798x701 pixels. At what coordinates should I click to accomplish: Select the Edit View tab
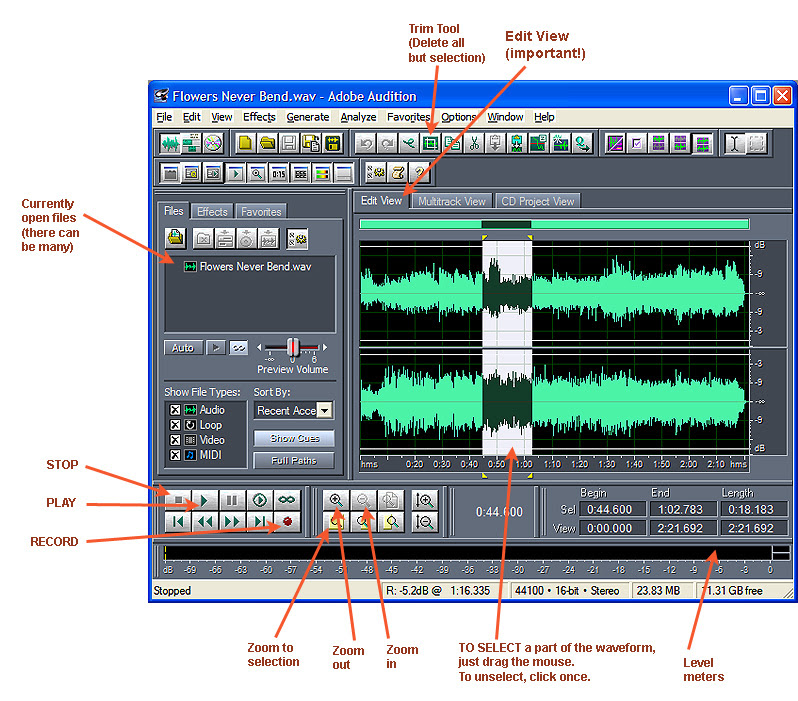(x=382, y=201)
